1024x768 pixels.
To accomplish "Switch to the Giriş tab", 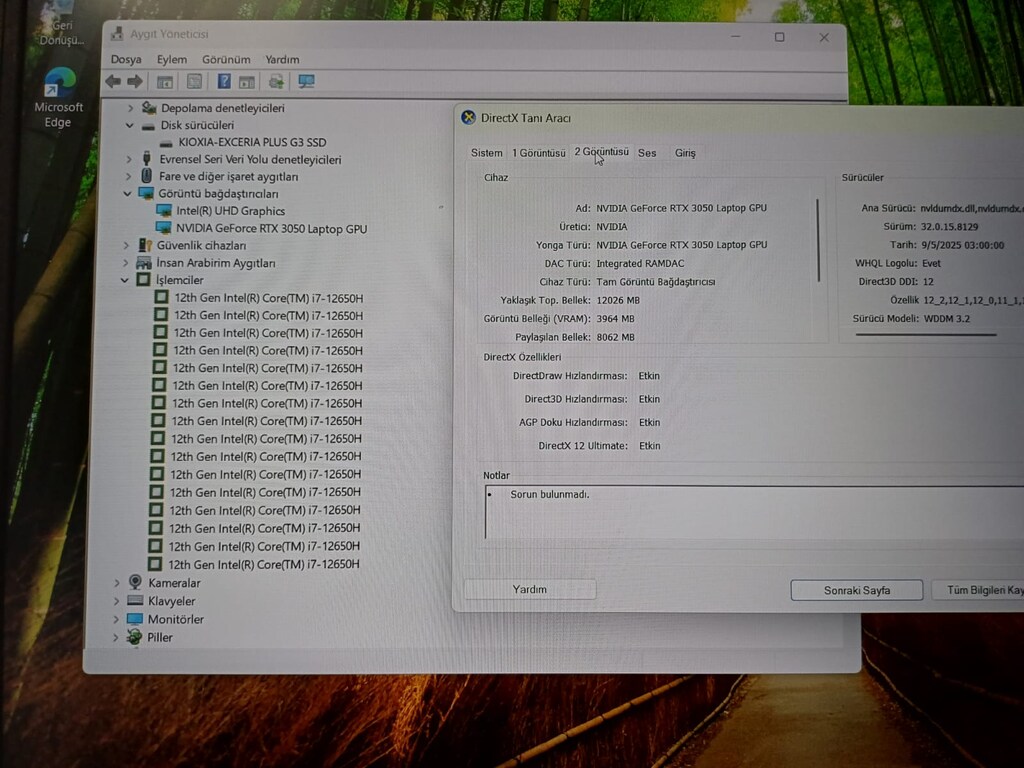I will tap(685, 153).
